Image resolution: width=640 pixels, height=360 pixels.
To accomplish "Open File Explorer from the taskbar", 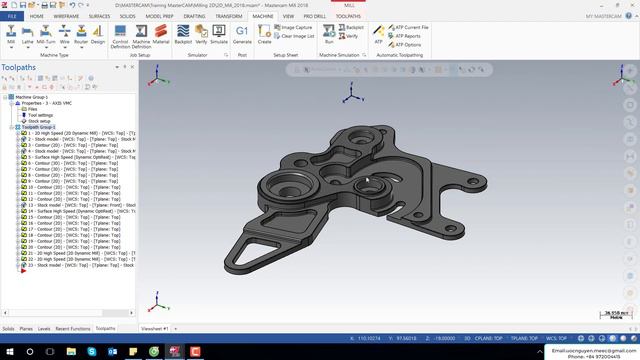I will tap(71, 351).
